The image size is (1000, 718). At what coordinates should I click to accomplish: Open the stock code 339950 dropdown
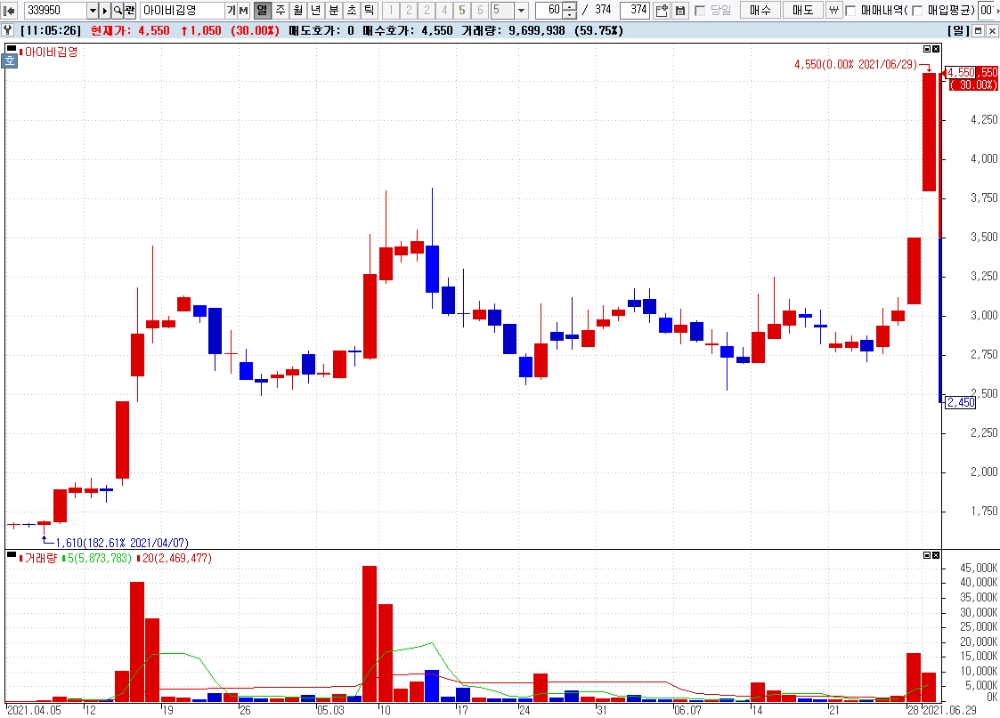point(92,10)
